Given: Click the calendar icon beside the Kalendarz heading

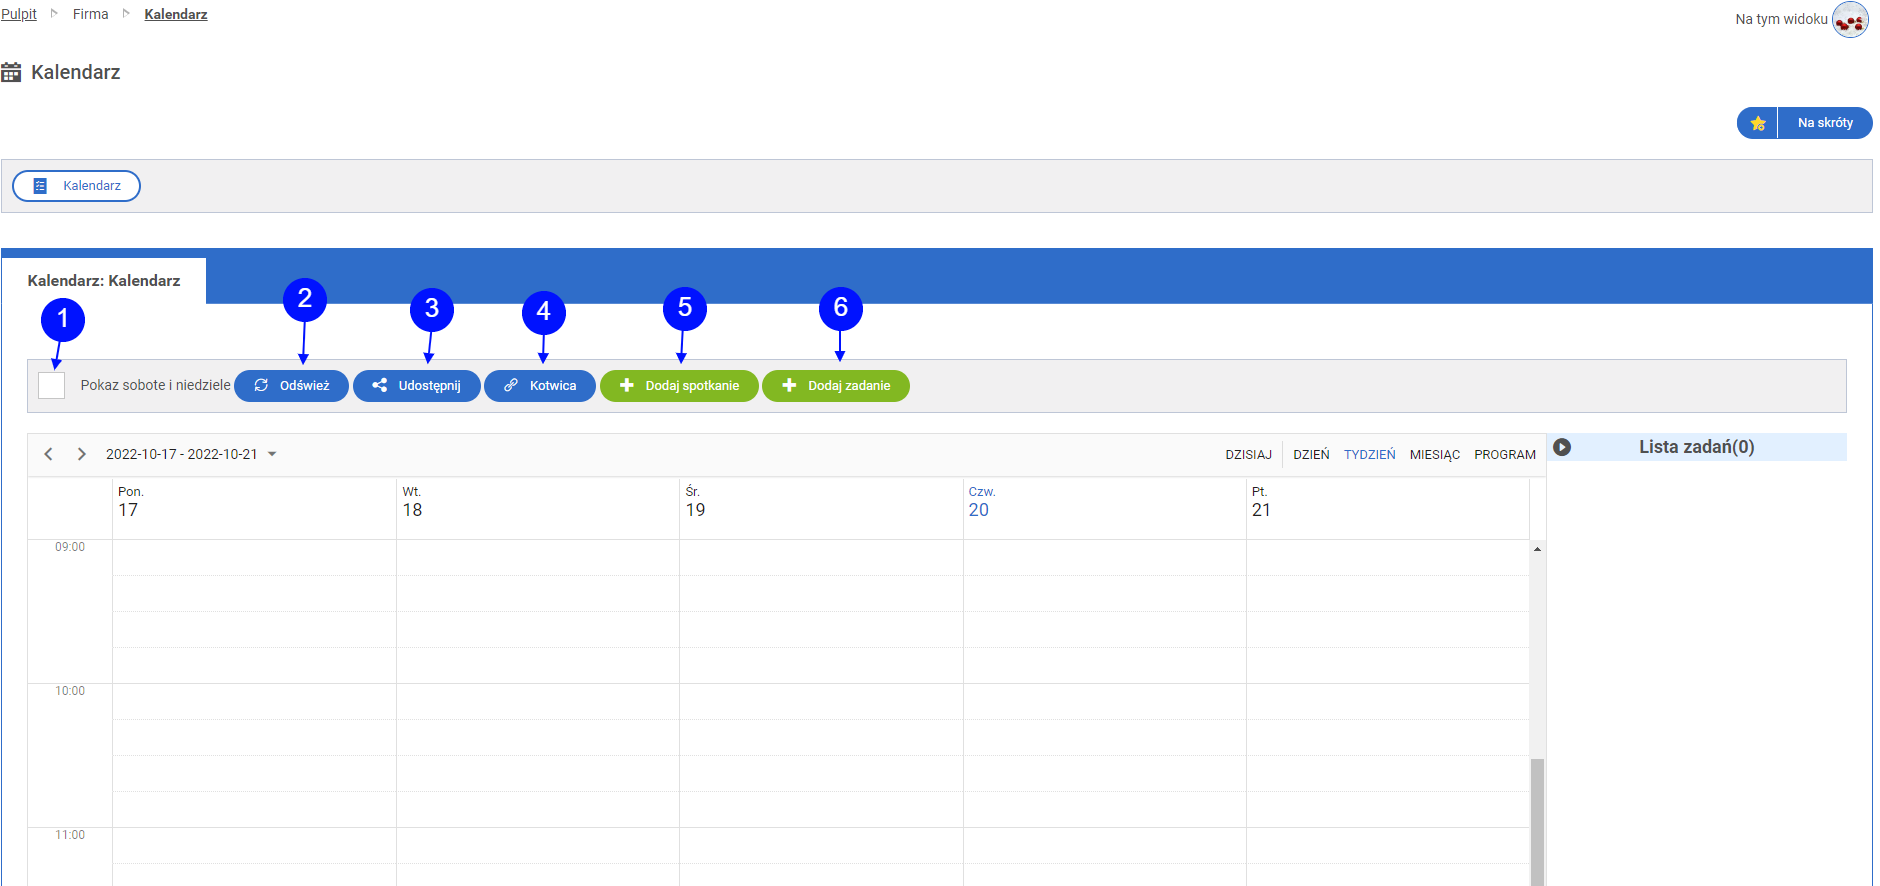Looking at the screenshot, I should point(11,72).
